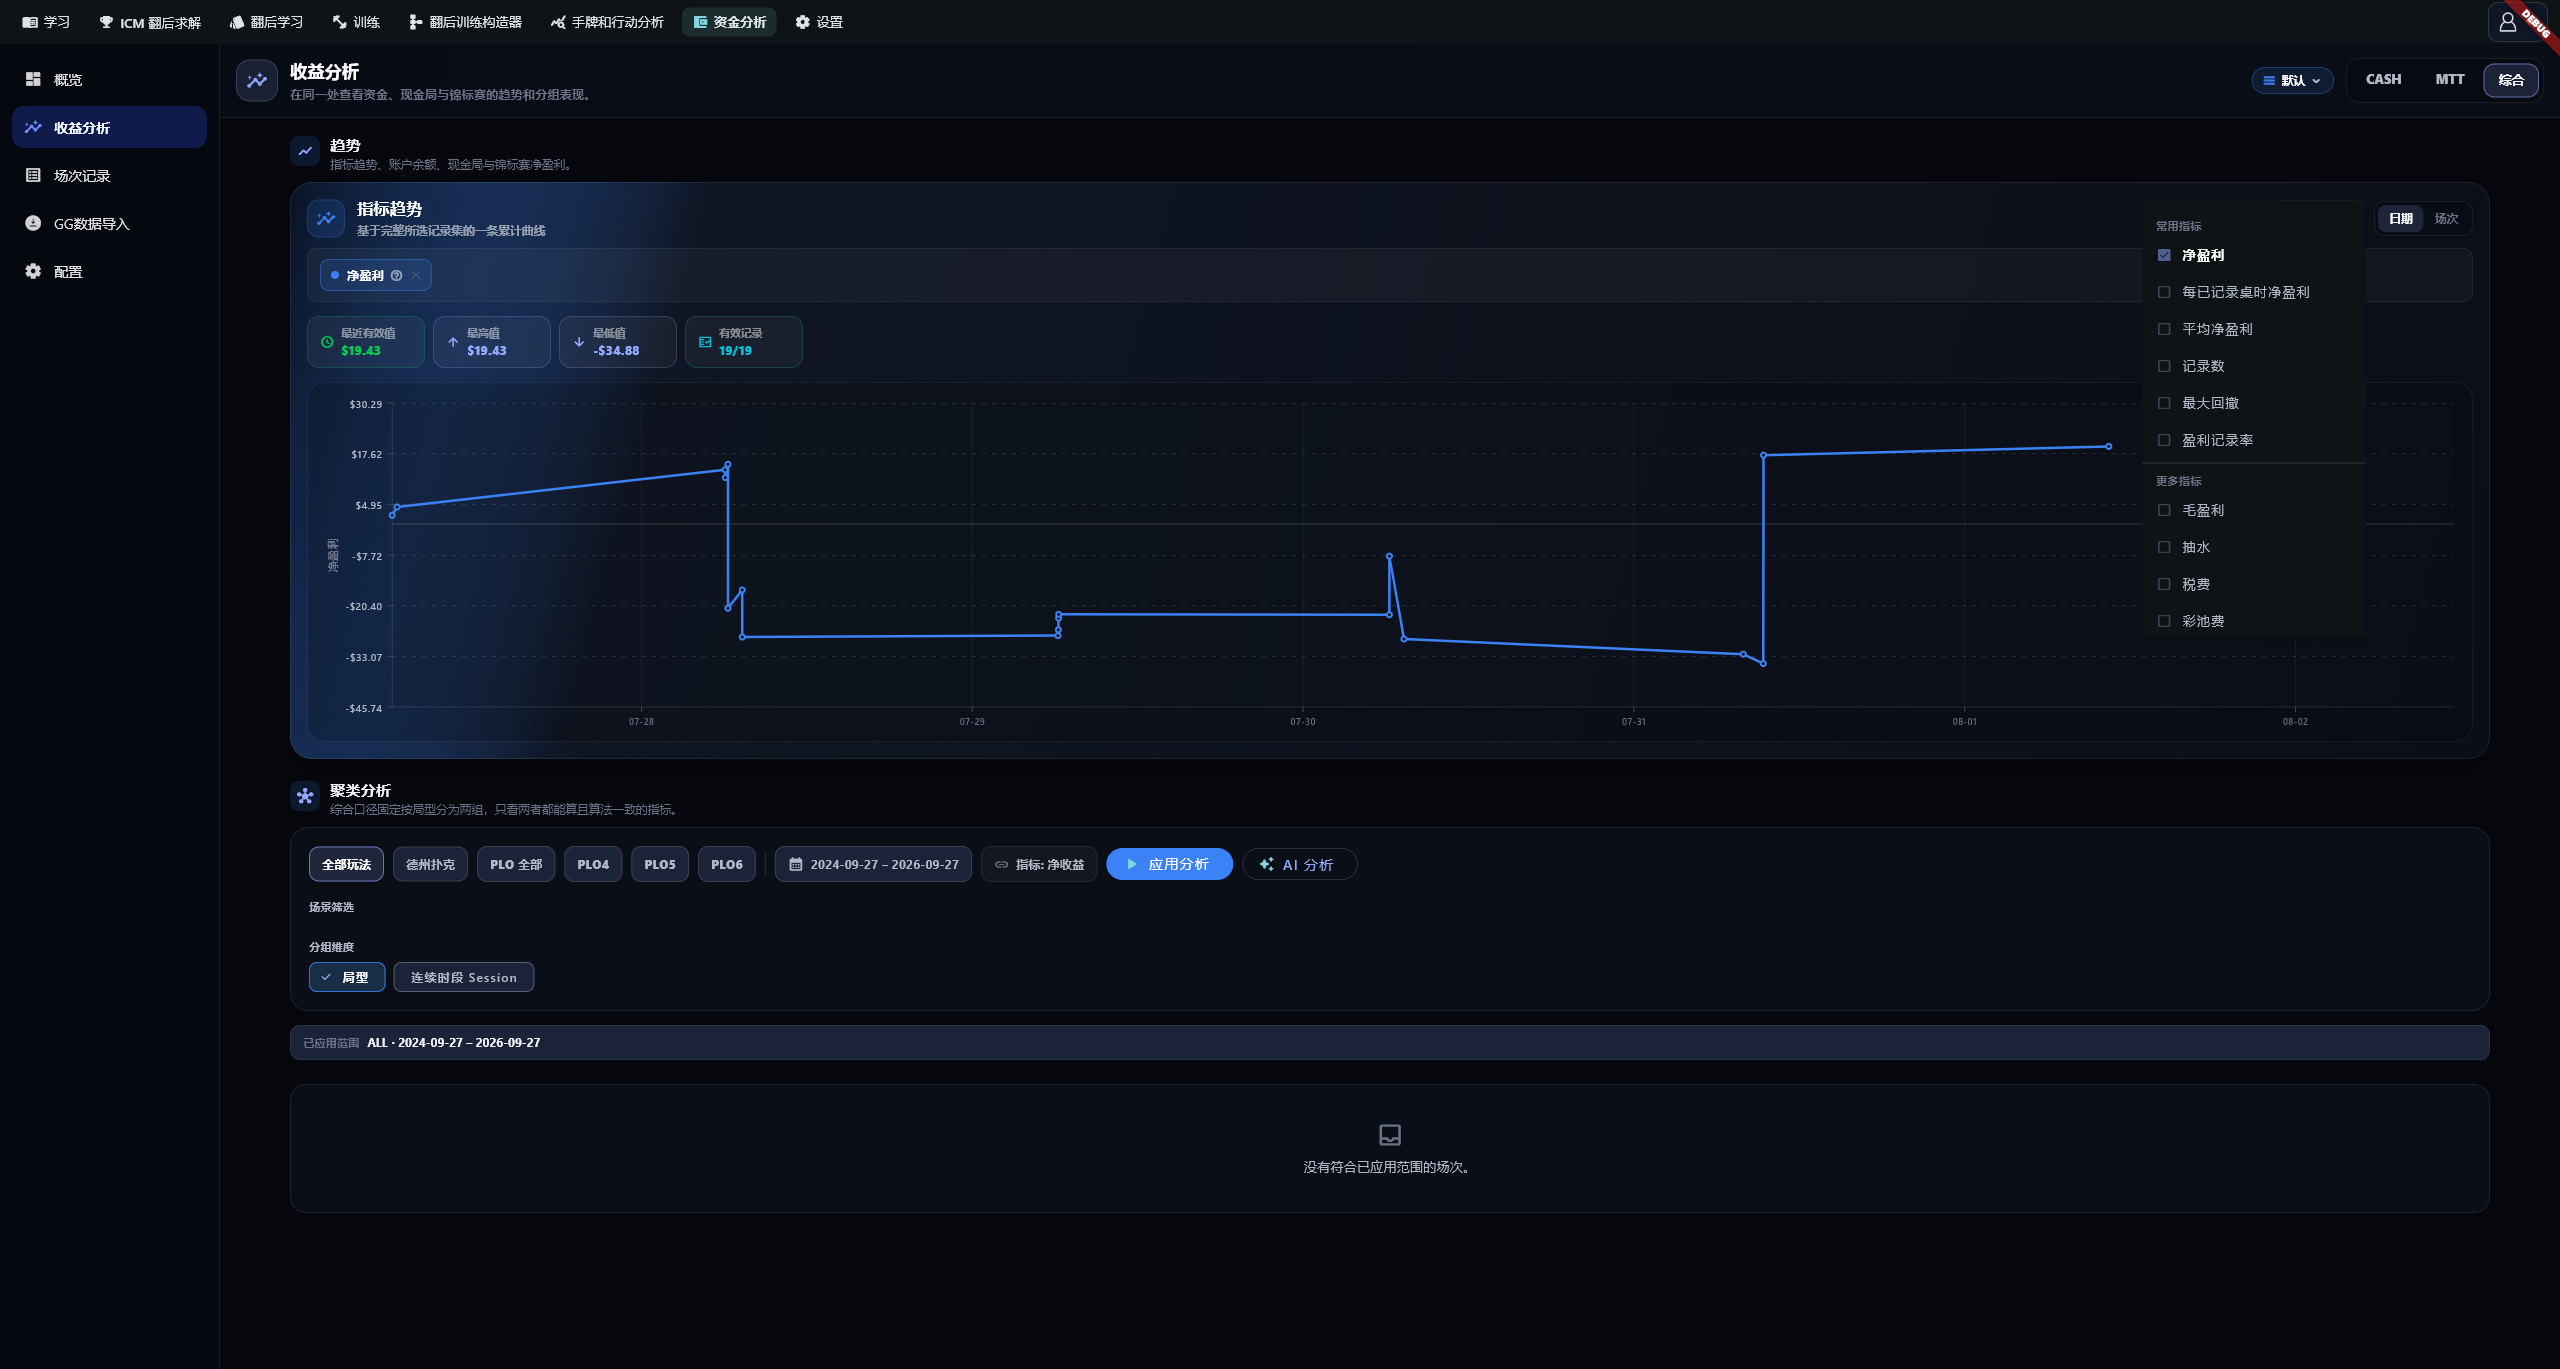Viewport: 2560px width, 1369px height.
Task: Select the PLO5 game filter
Action: coord(660,864)
